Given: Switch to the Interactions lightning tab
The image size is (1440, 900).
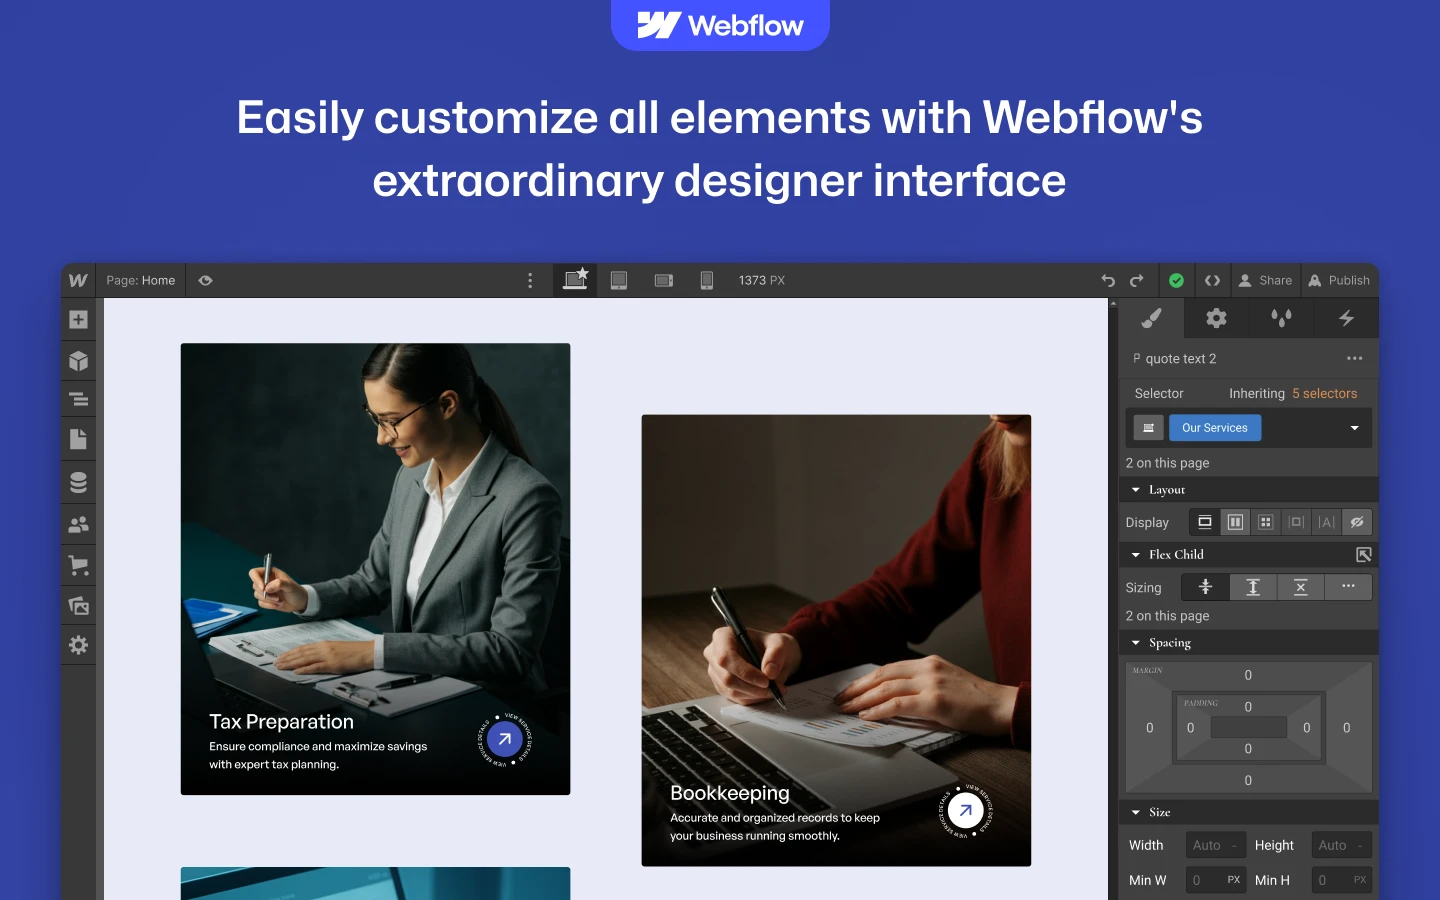Looking at the screenshot, I should coord(1346,318).
